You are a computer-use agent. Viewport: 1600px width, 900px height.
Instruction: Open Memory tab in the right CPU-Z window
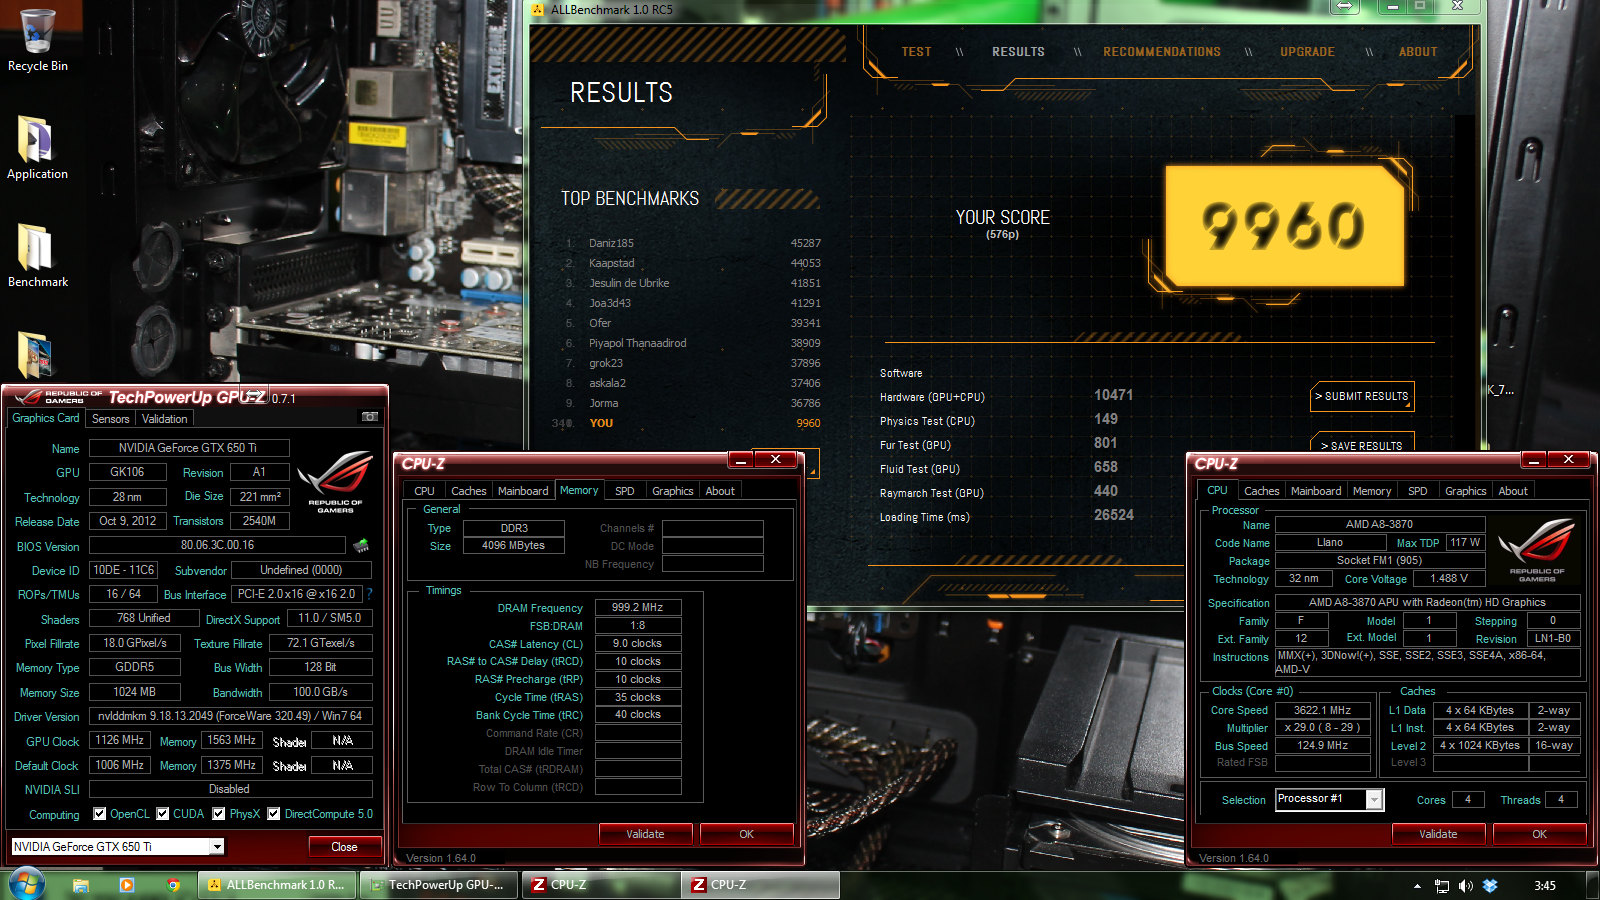click(x=1372, y=491)
